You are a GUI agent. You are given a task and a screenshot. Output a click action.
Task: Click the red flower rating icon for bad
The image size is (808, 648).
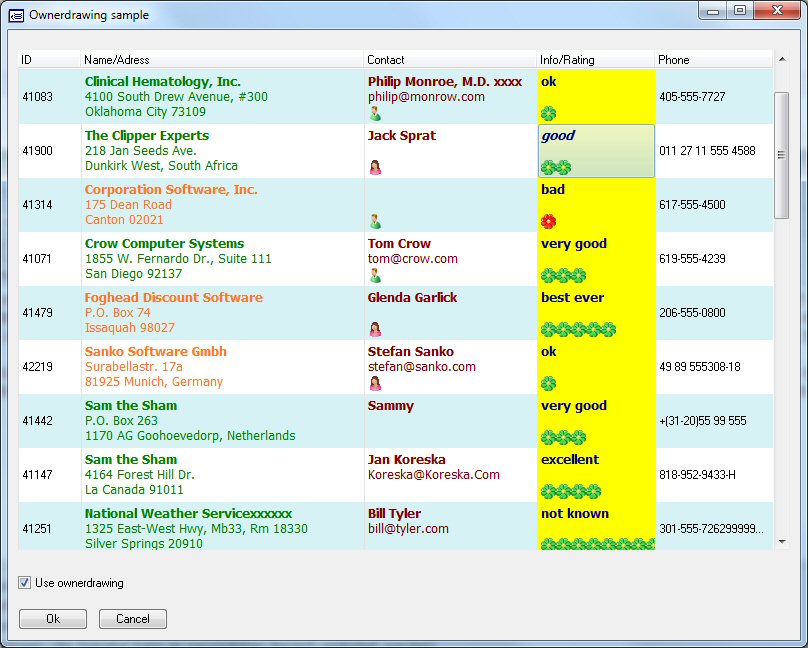point(548,221)
